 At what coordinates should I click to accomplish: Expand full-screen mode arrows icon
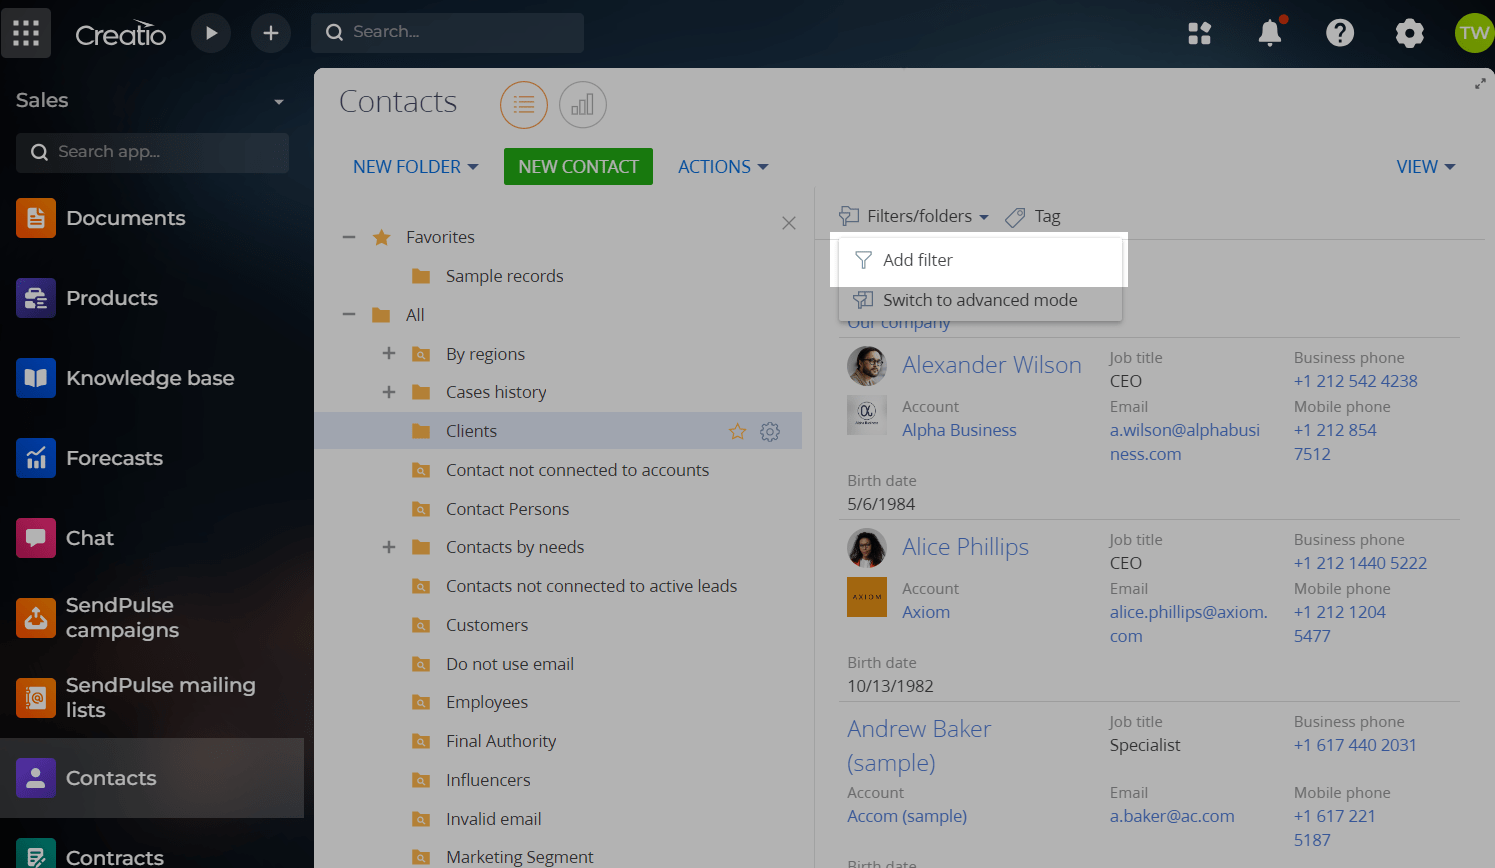click(x=1480, y=84)
